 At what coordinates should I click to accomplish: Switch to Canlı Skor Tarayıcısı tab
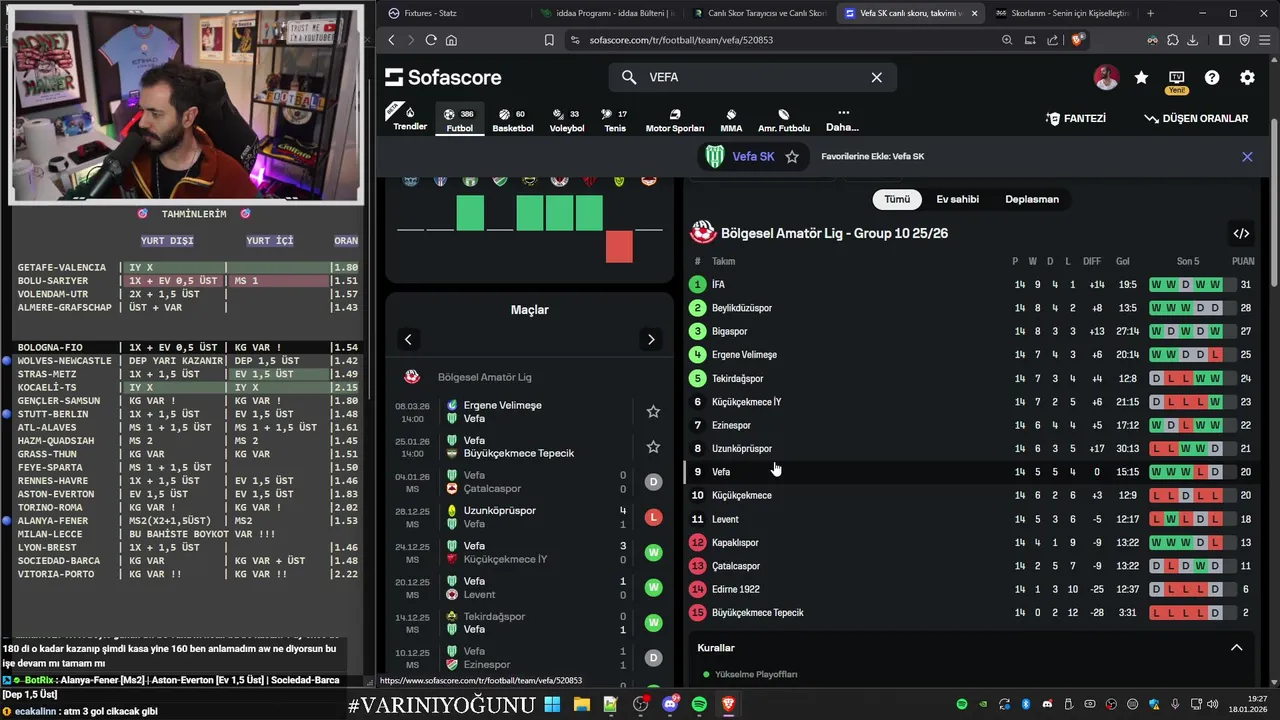[759, 13]
